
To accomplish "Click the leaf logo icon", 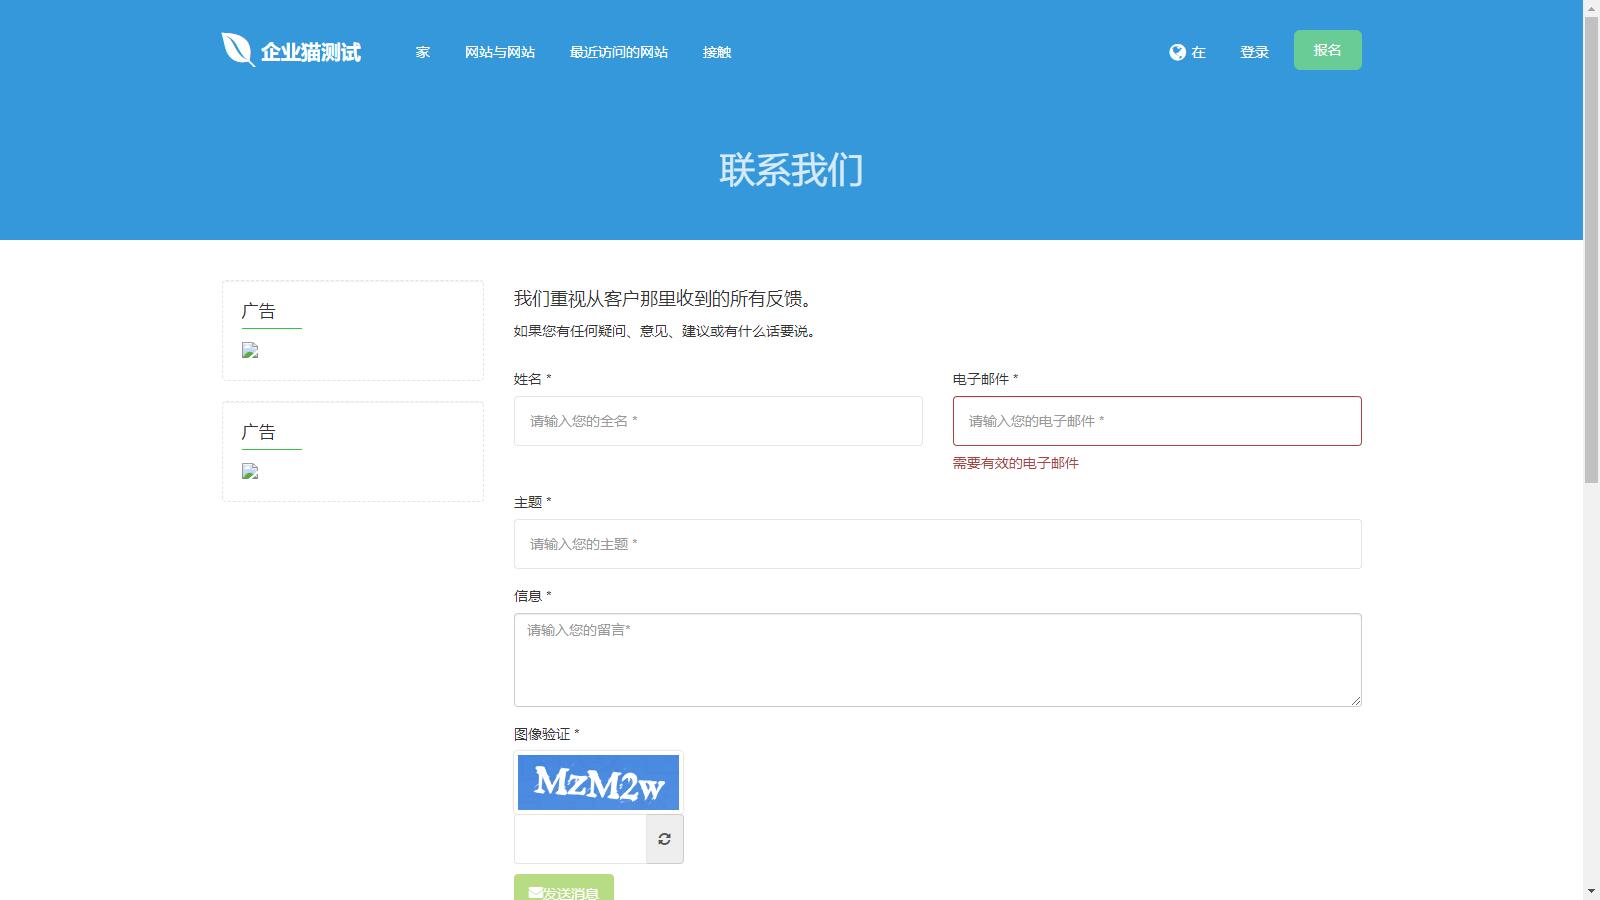I will coord(237,50).
